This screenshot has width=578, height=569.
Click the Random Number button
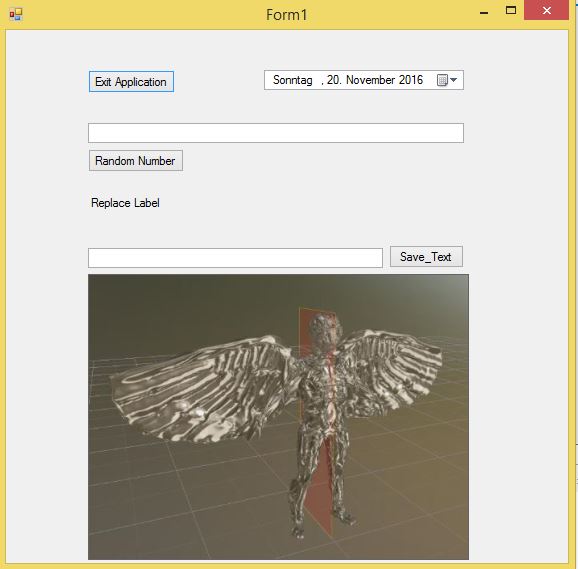coord(136,161)
